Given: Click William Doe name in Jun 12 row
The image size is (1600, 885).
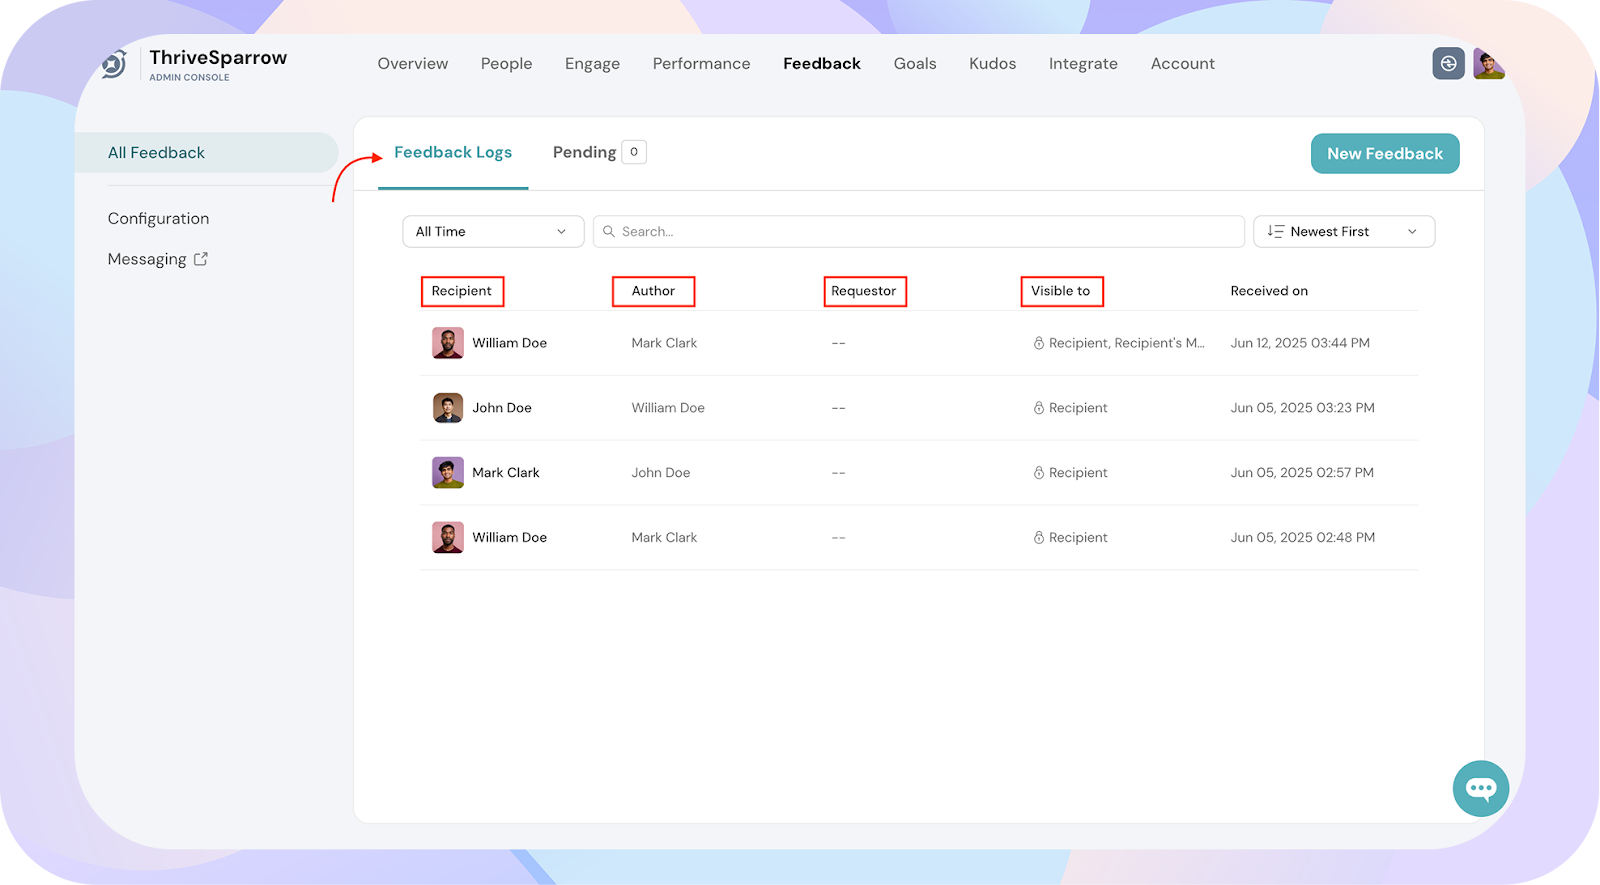Looking at the screenshot, I should click(510, 343).
